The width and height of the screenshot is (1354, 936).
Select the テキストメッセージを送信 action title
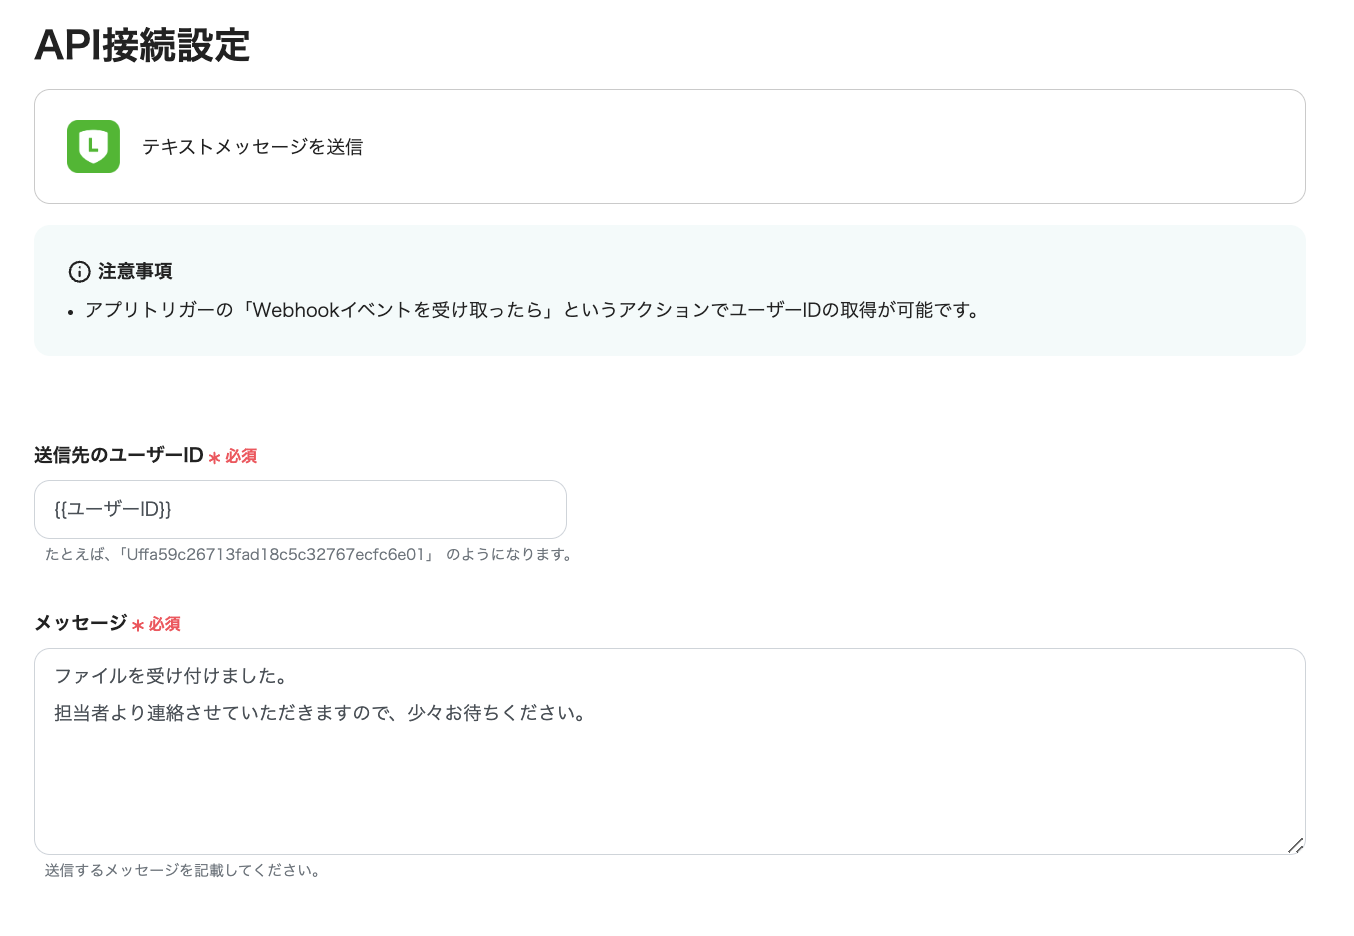[x=252, y=147]
